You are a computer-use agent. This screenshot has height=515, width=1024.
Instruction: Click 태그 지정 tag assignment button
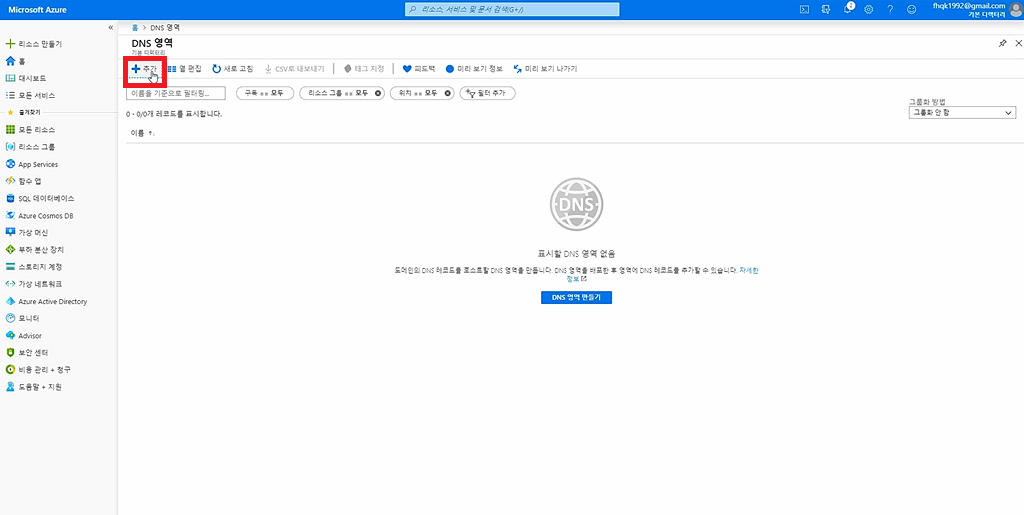click(x=364, y=69)
